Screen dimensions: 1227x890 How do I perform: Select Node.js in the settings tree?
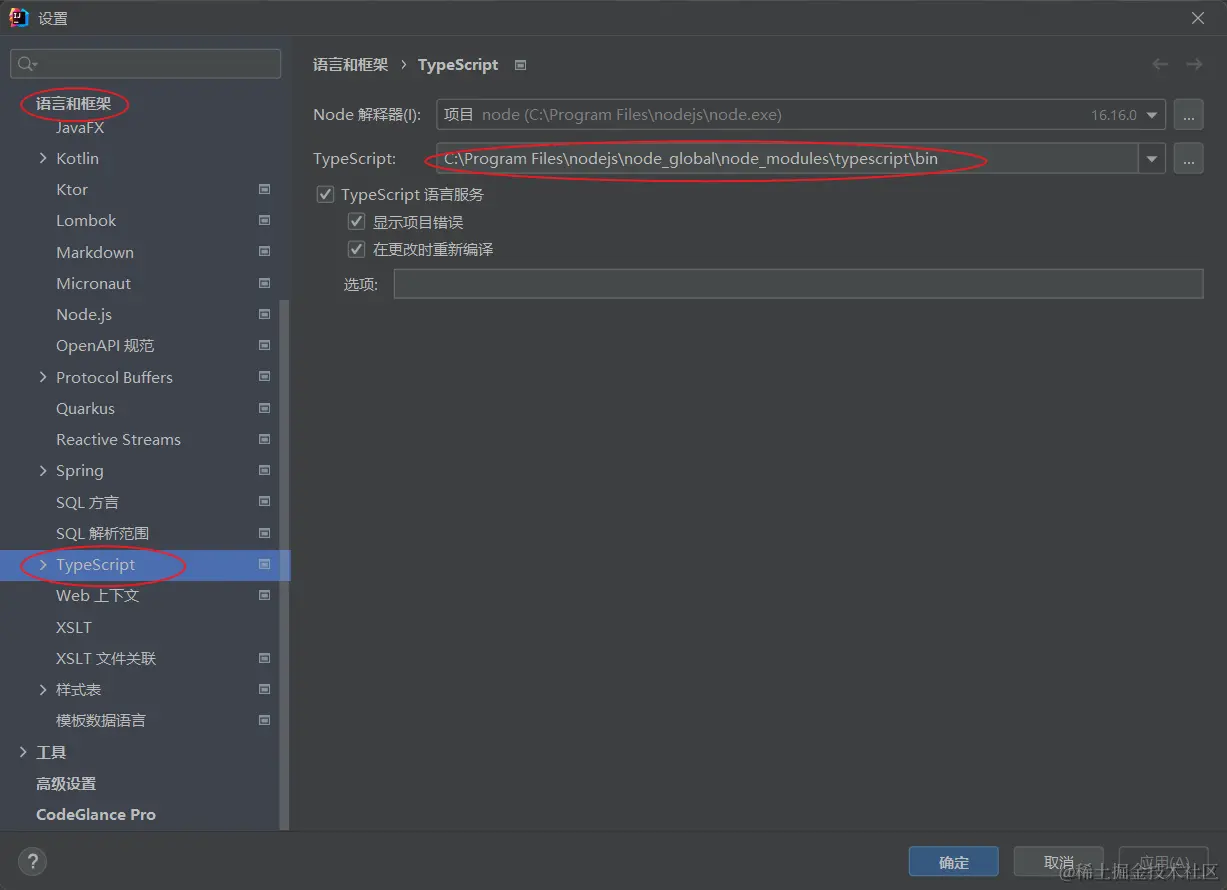[x=84, y=314]
